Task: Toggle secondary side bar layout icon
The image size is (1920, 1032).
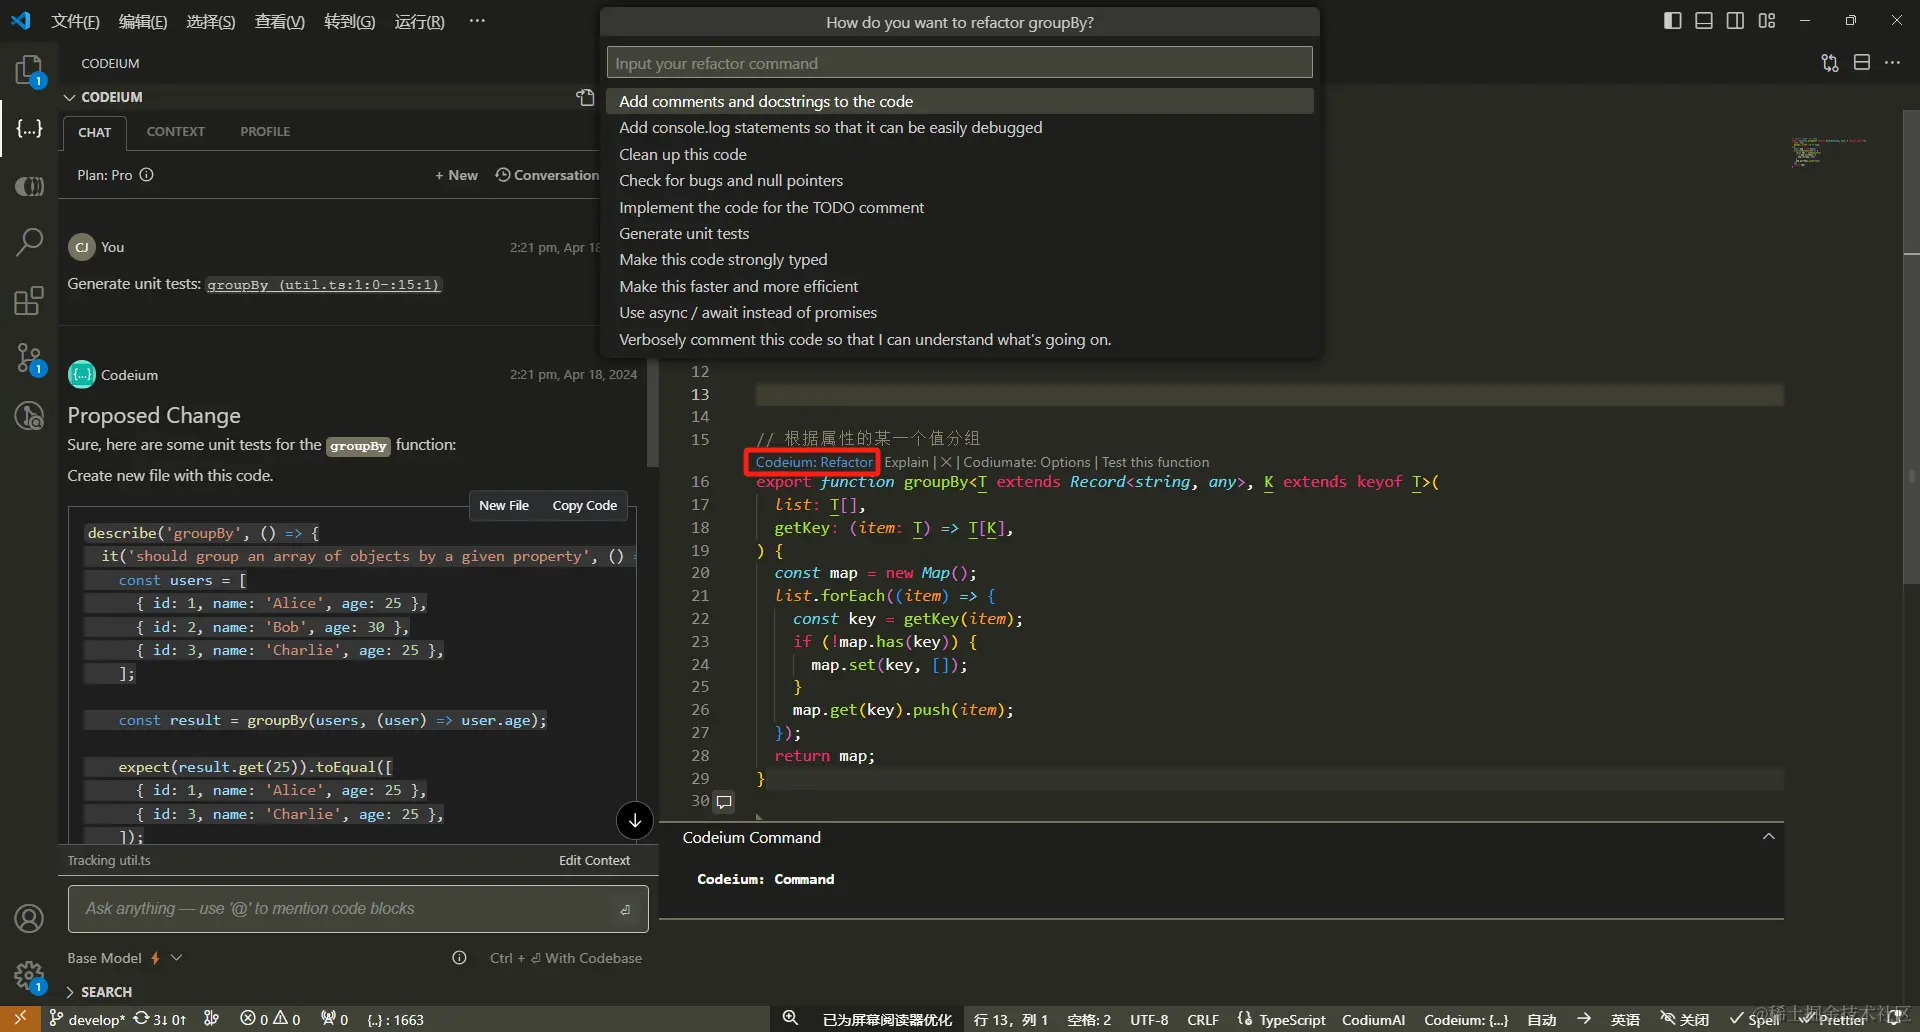Action: pos(1735,21)
